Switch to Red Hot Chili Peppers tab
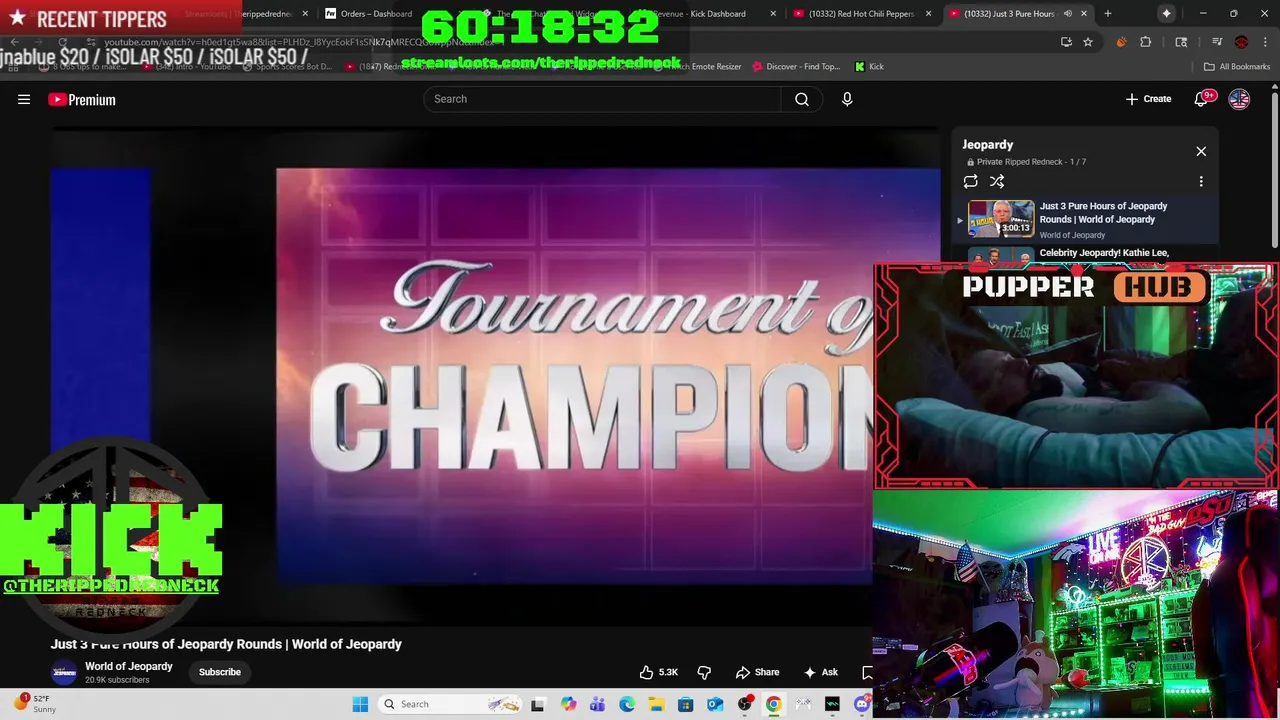1280x720 pixels. (860, 14)
